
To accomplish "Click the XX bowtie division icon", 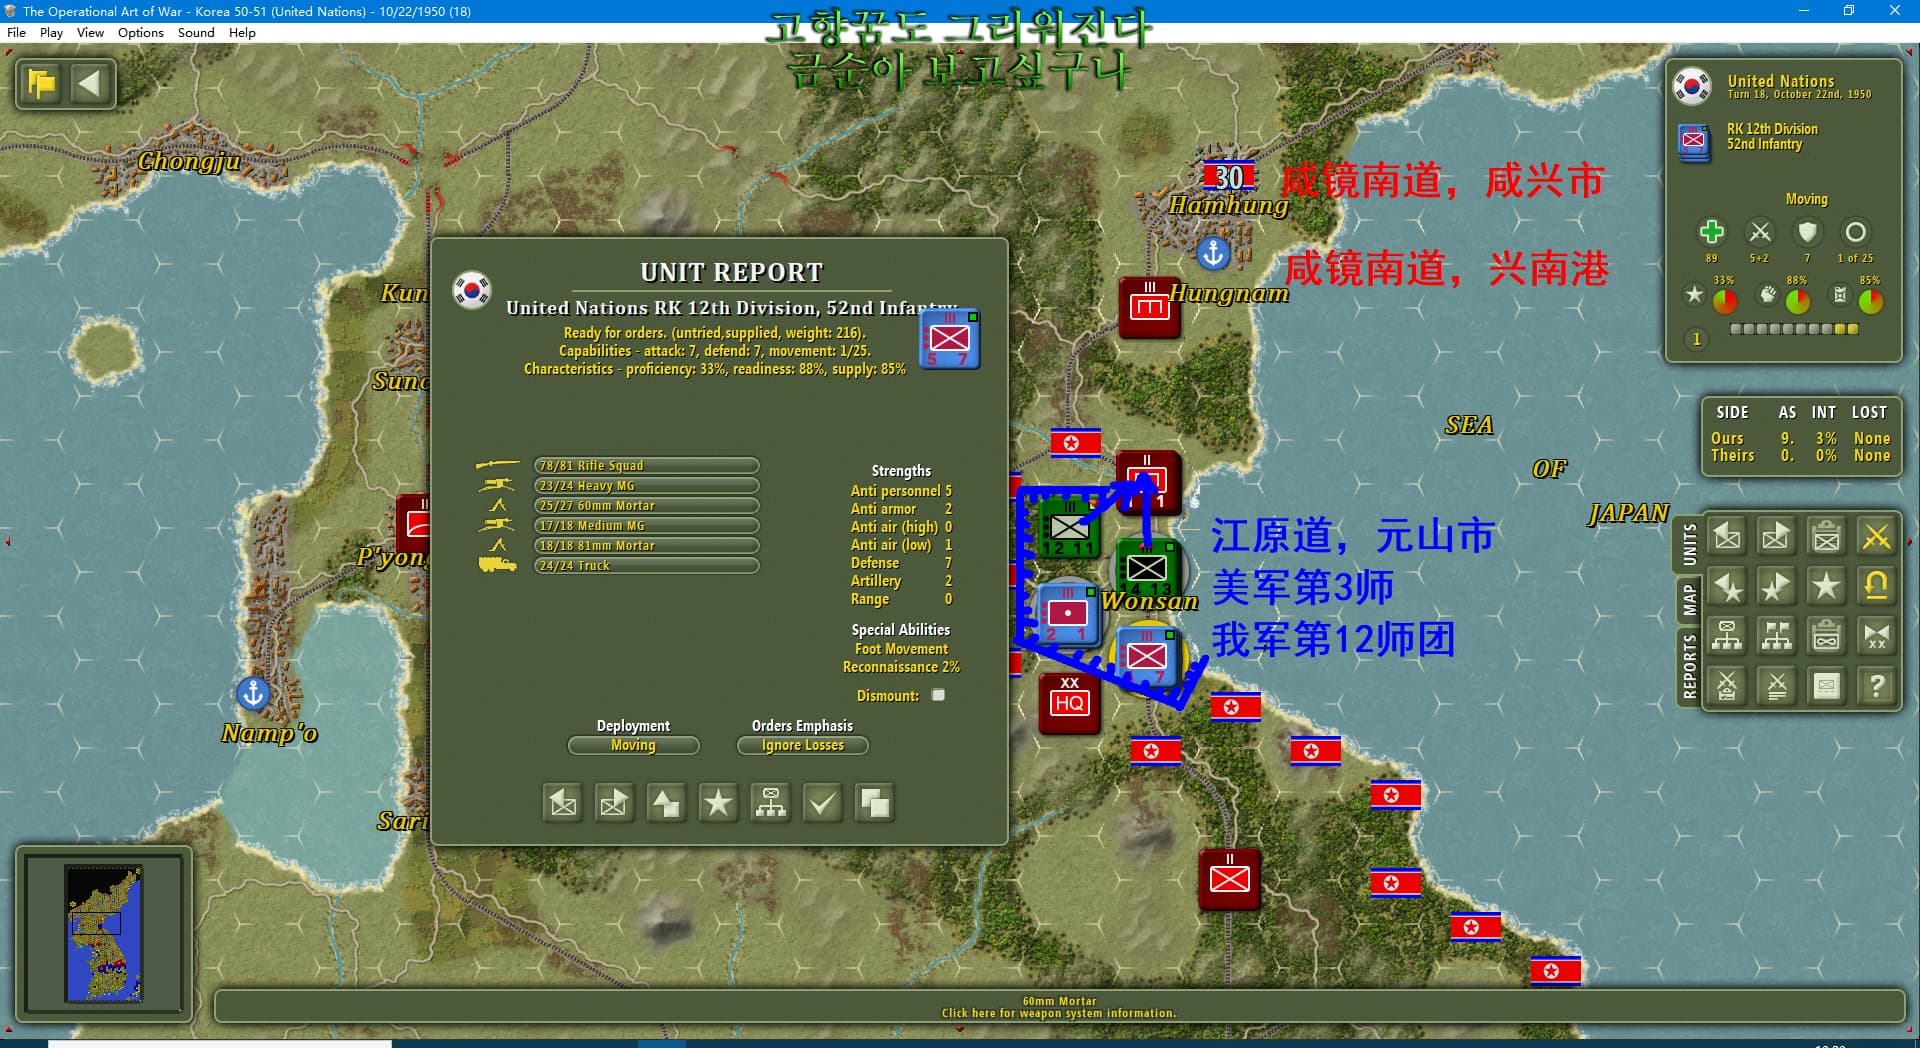I will coord(1876,636).
